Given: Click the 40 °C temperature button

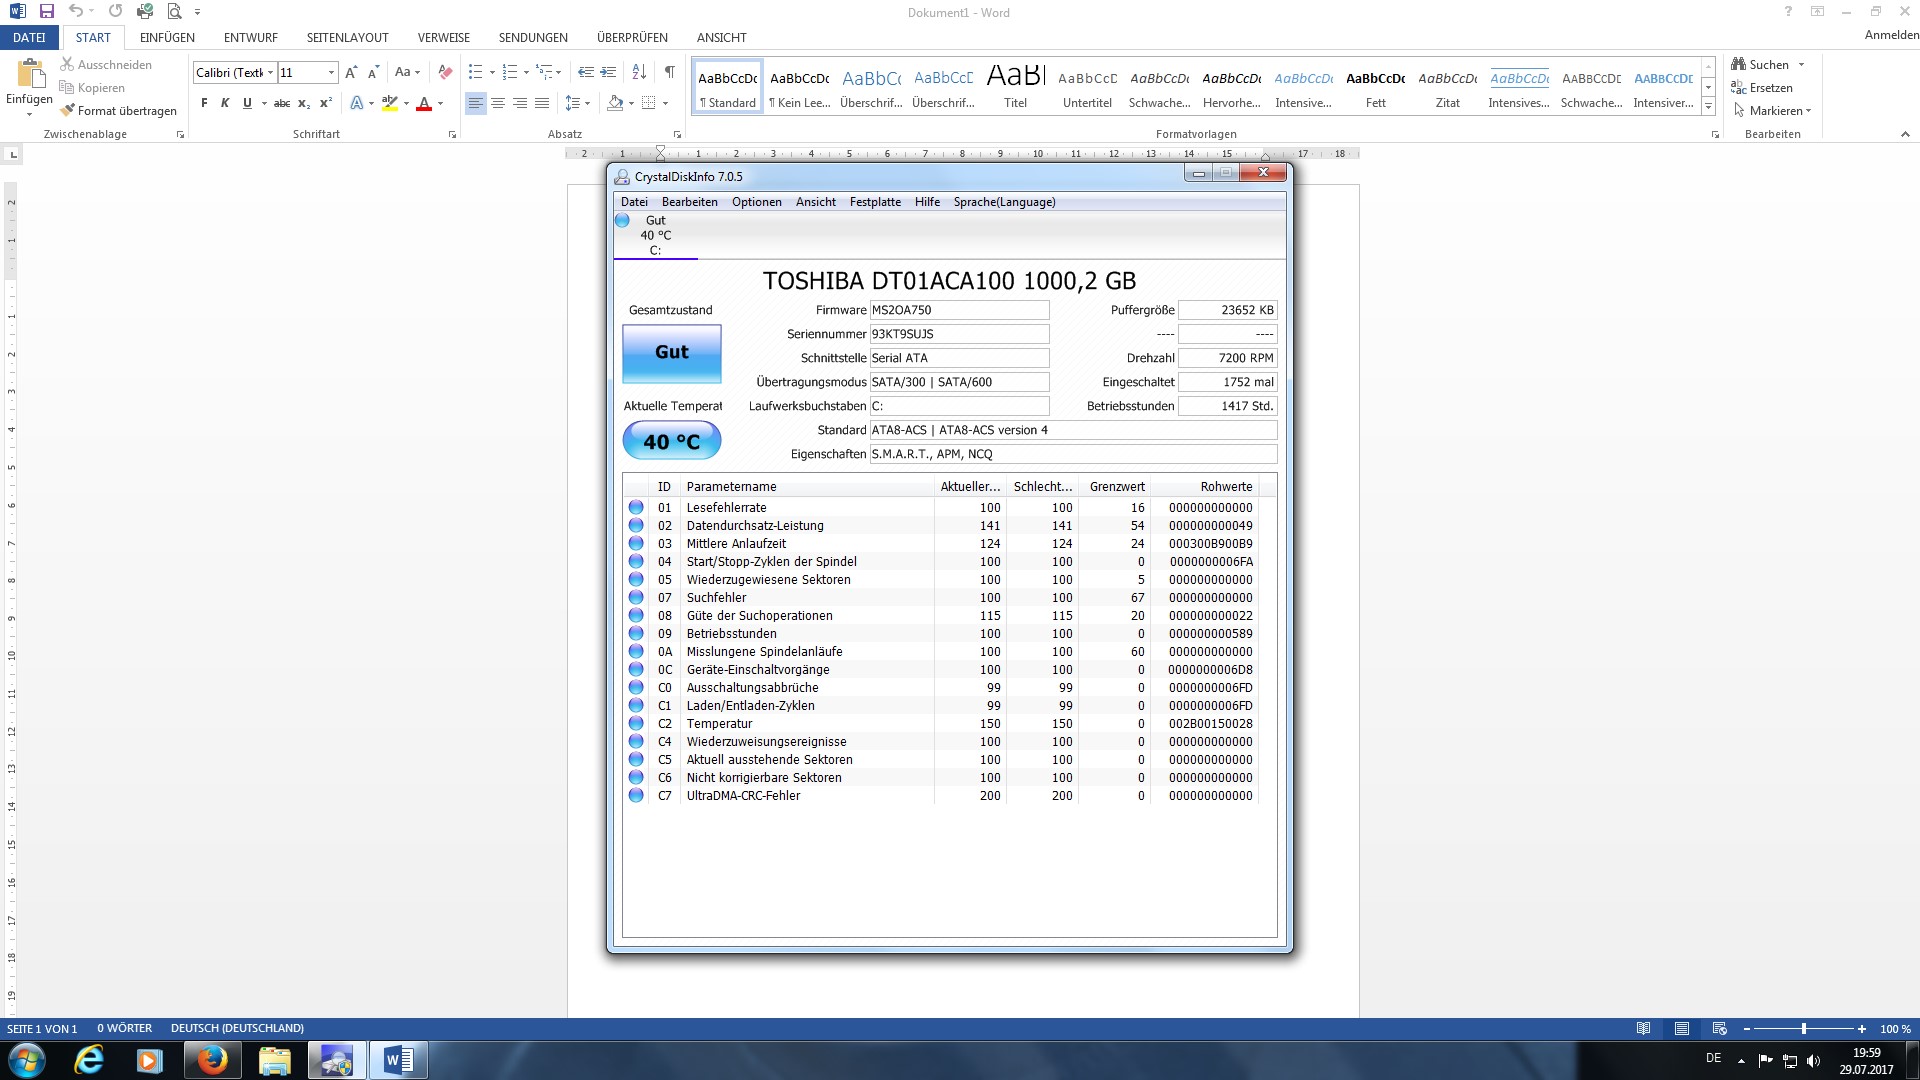Looking at the screenshot, I should click(672, 441).
